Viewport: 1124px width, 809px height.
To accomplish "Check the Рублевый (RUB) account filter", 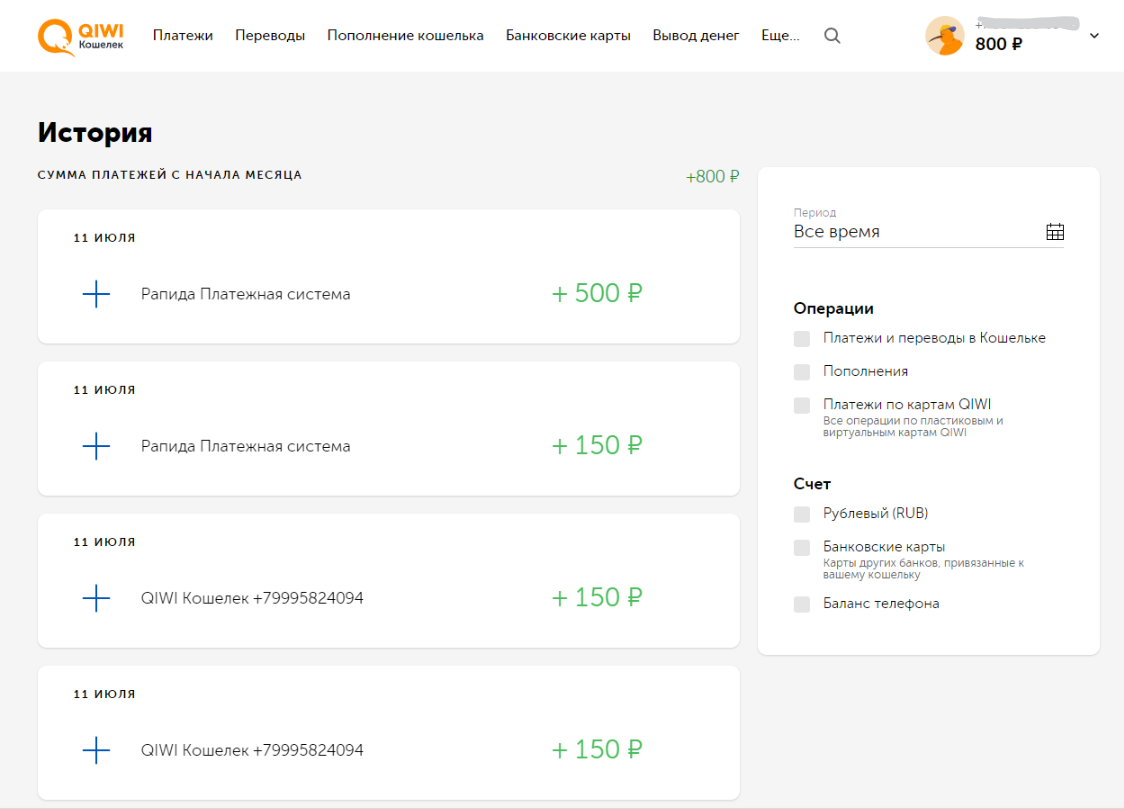I will [801, 514].
